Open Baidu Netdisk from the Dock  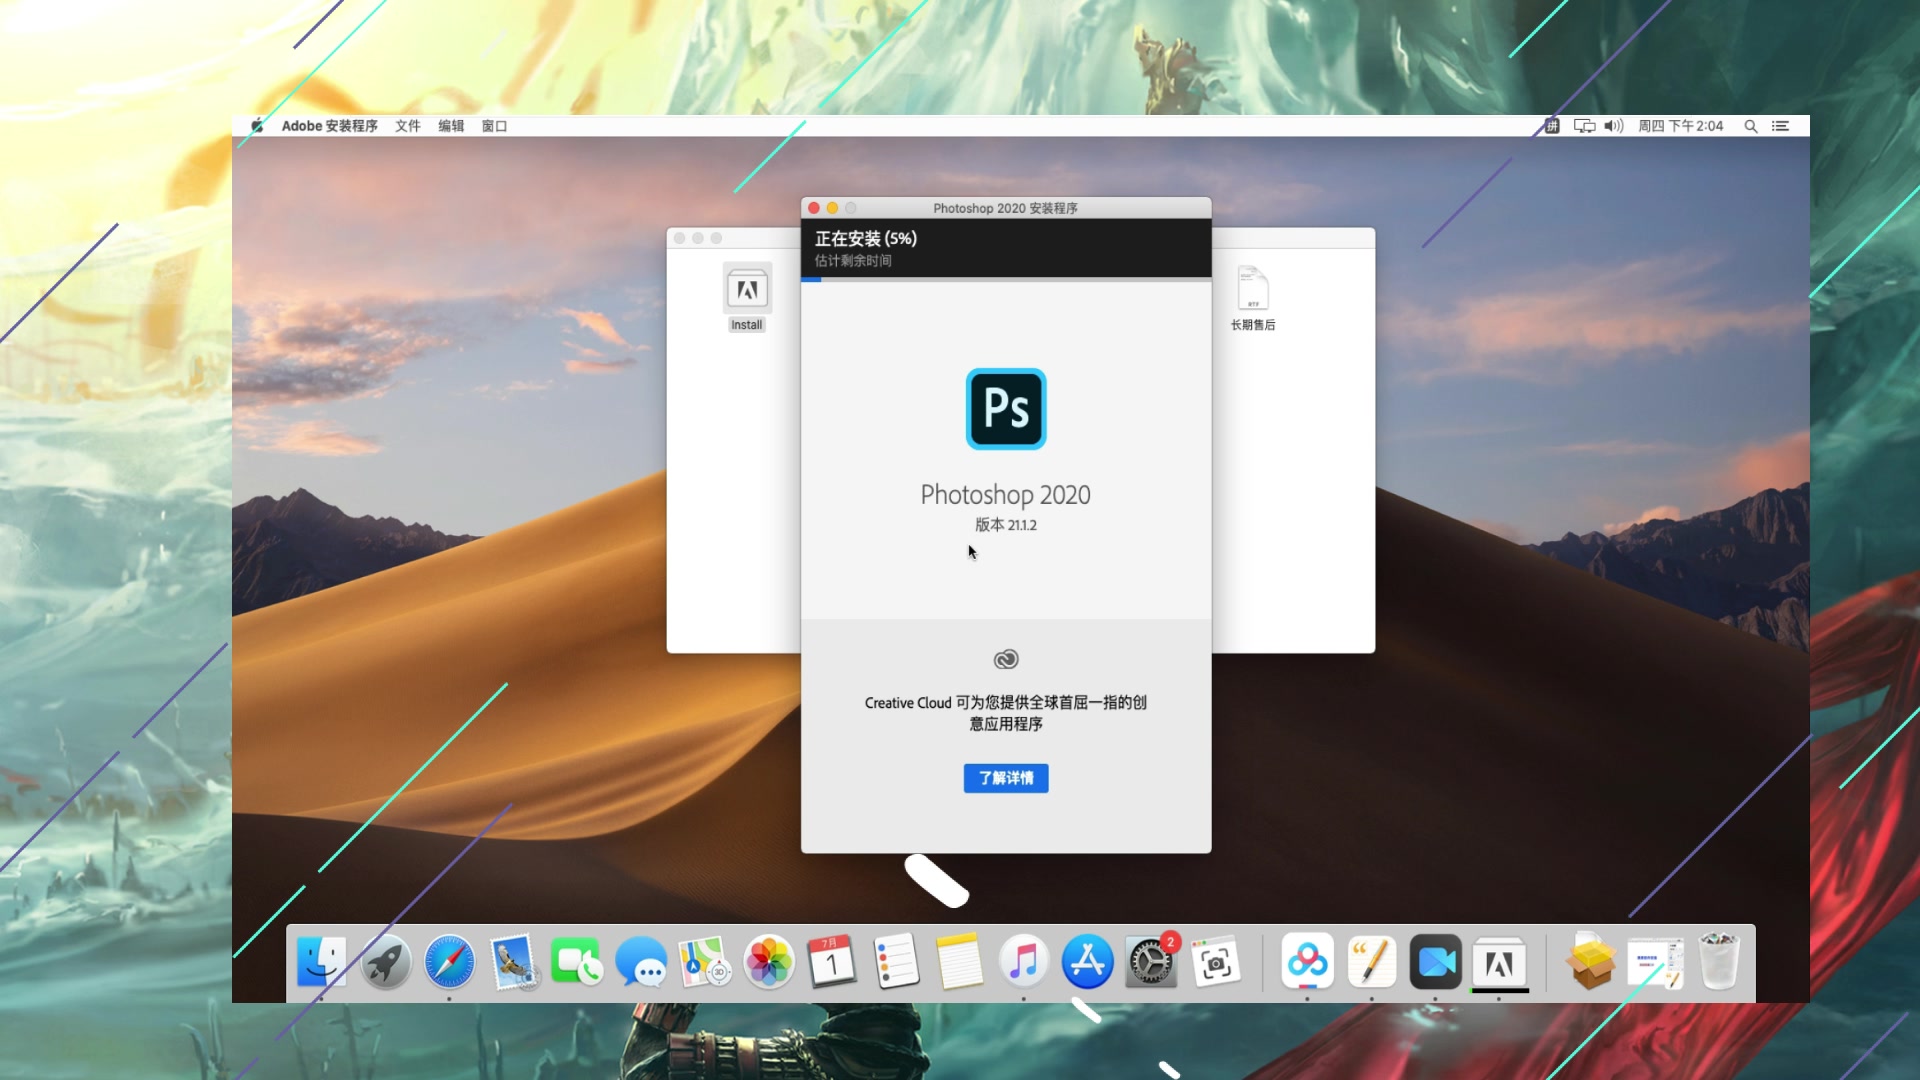(1307, 962)
